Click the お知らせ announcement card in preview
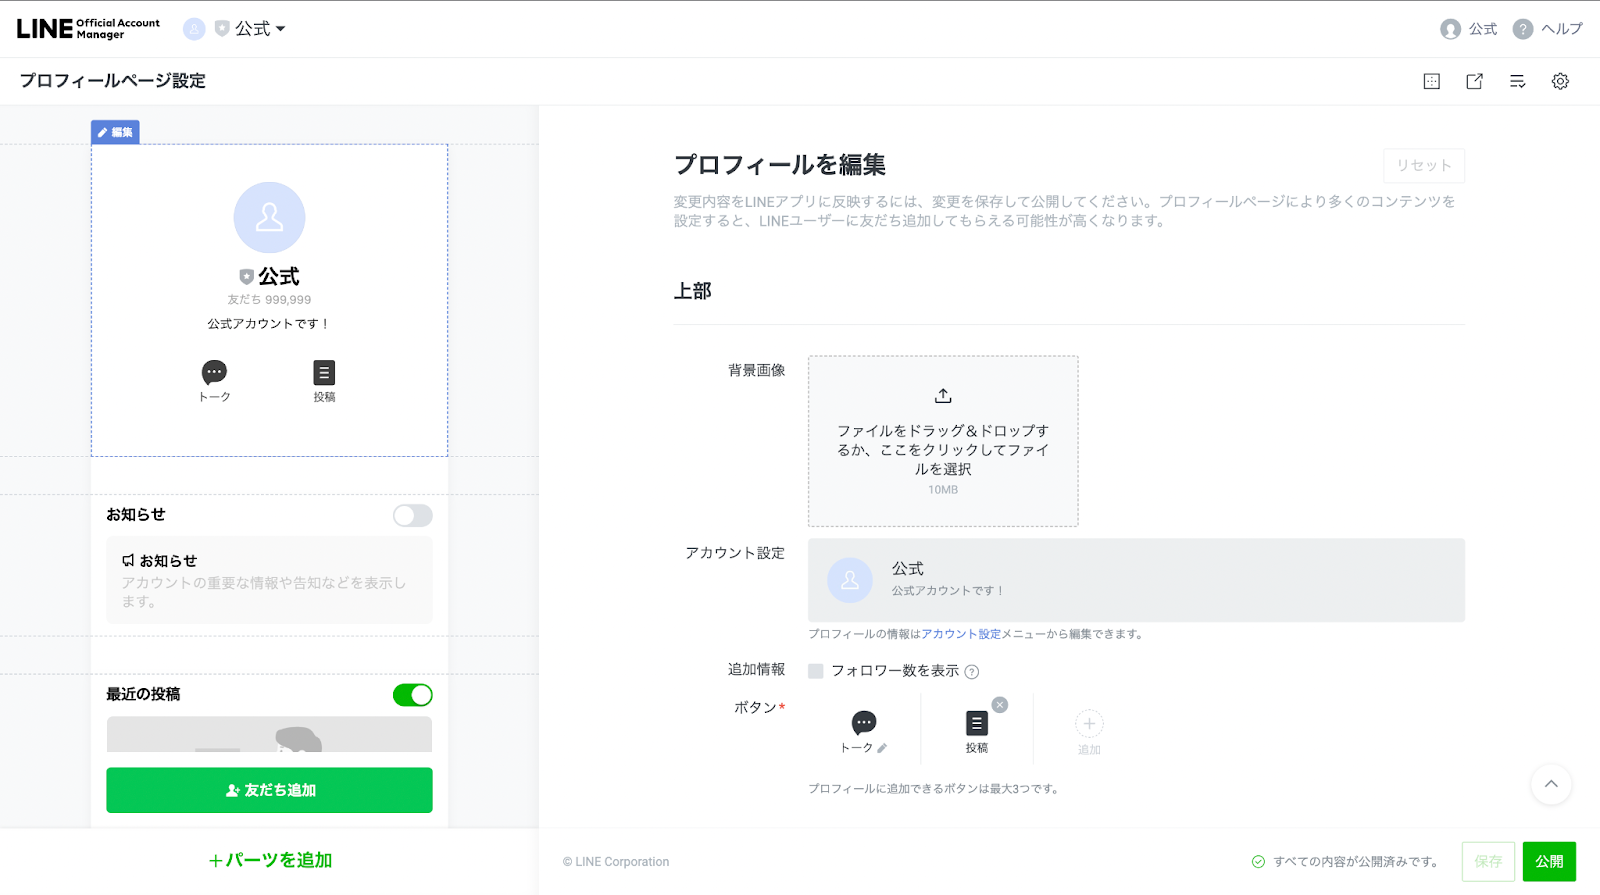The image size is (1600, 895). pos(269,580)
